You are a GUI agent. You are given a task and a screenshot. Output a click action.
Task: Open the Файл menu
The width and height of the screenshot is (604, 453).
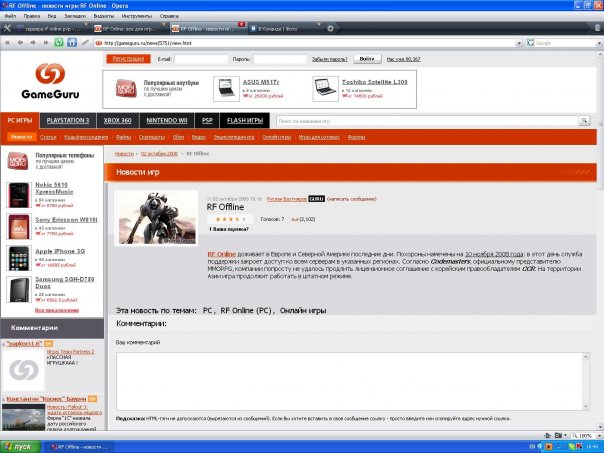[x=10, y=16]
